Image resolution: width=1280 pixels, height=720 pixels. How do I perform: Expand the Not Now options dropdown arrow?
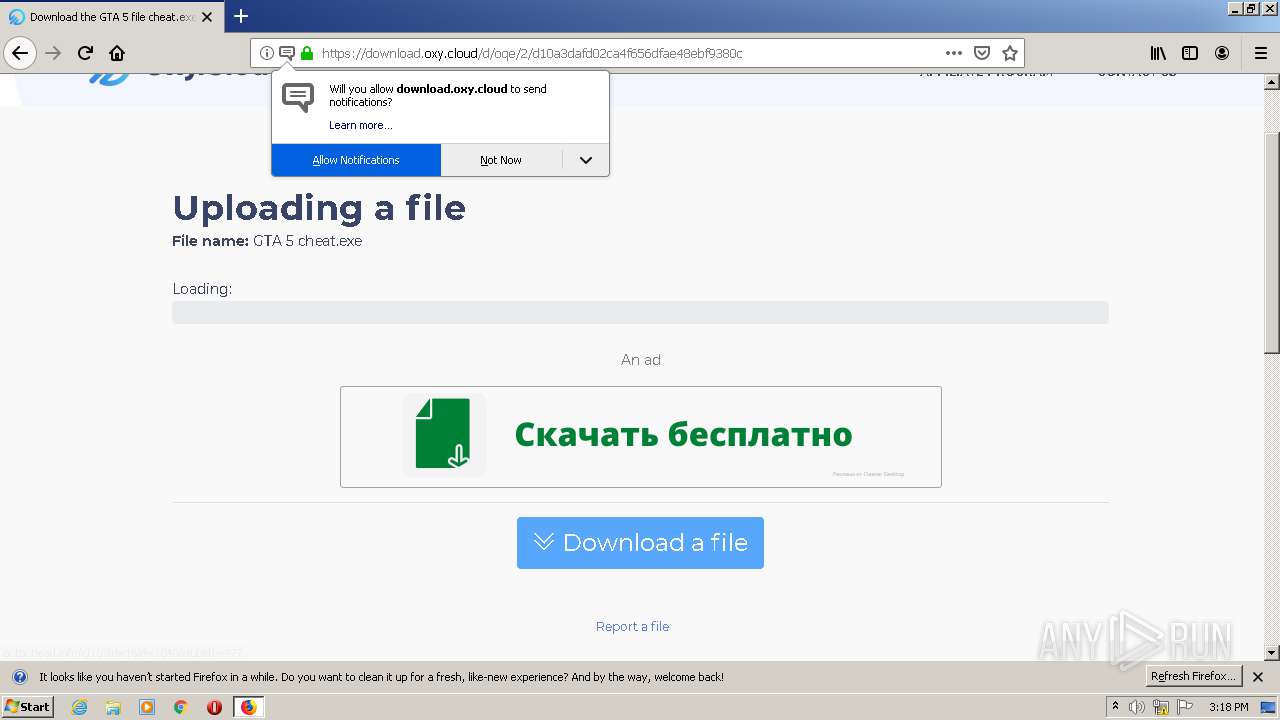(x=586, y=160)
